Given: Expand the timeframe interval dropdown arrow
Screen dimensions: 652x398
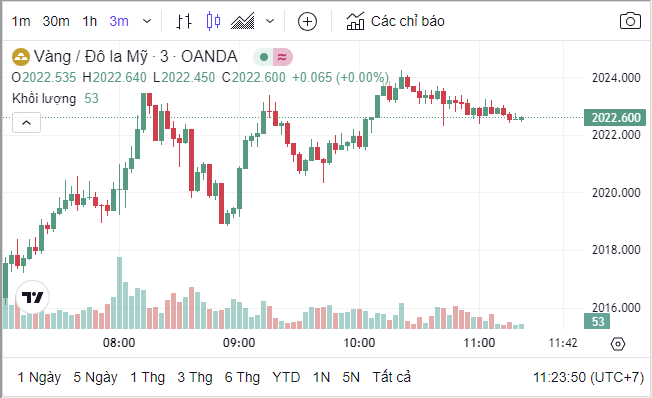Looking at the screenshot, I should point(147,21).
